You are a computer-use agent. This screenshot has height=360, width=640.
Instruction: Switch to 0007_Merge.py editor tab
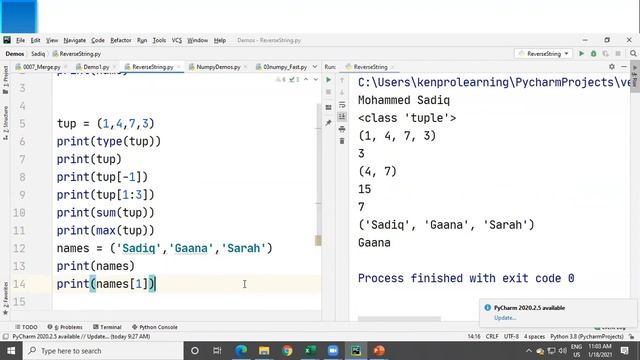(x=41, y=67)
